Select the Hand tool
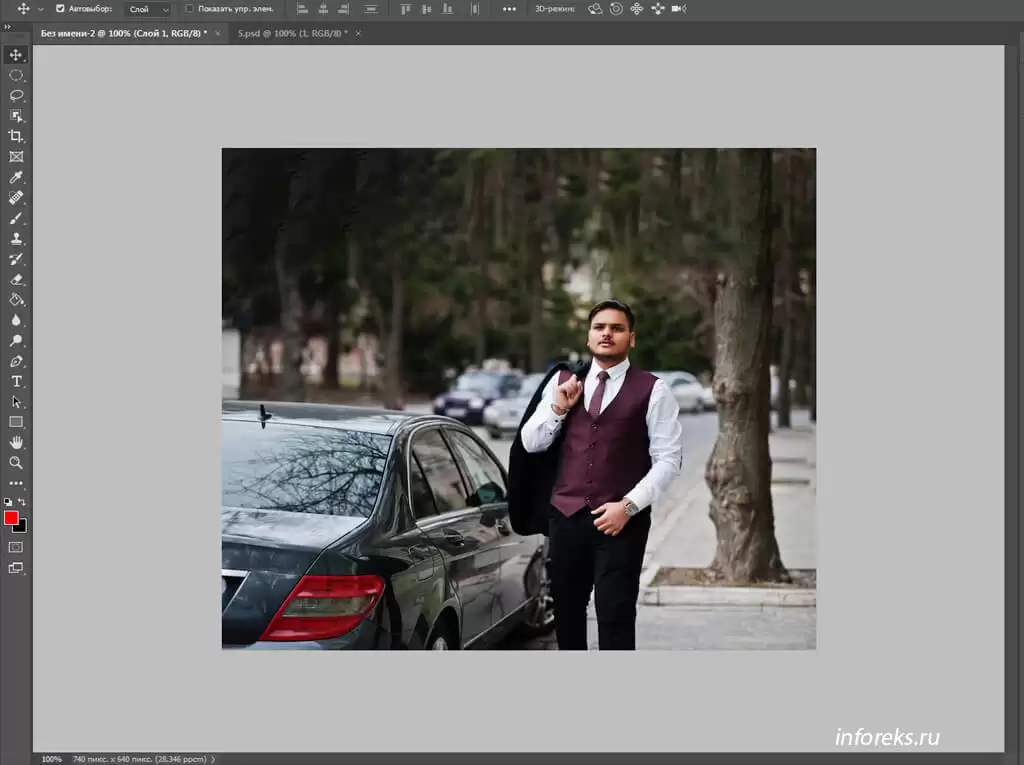The image size is (1024, 765). [x=16, y=442]
